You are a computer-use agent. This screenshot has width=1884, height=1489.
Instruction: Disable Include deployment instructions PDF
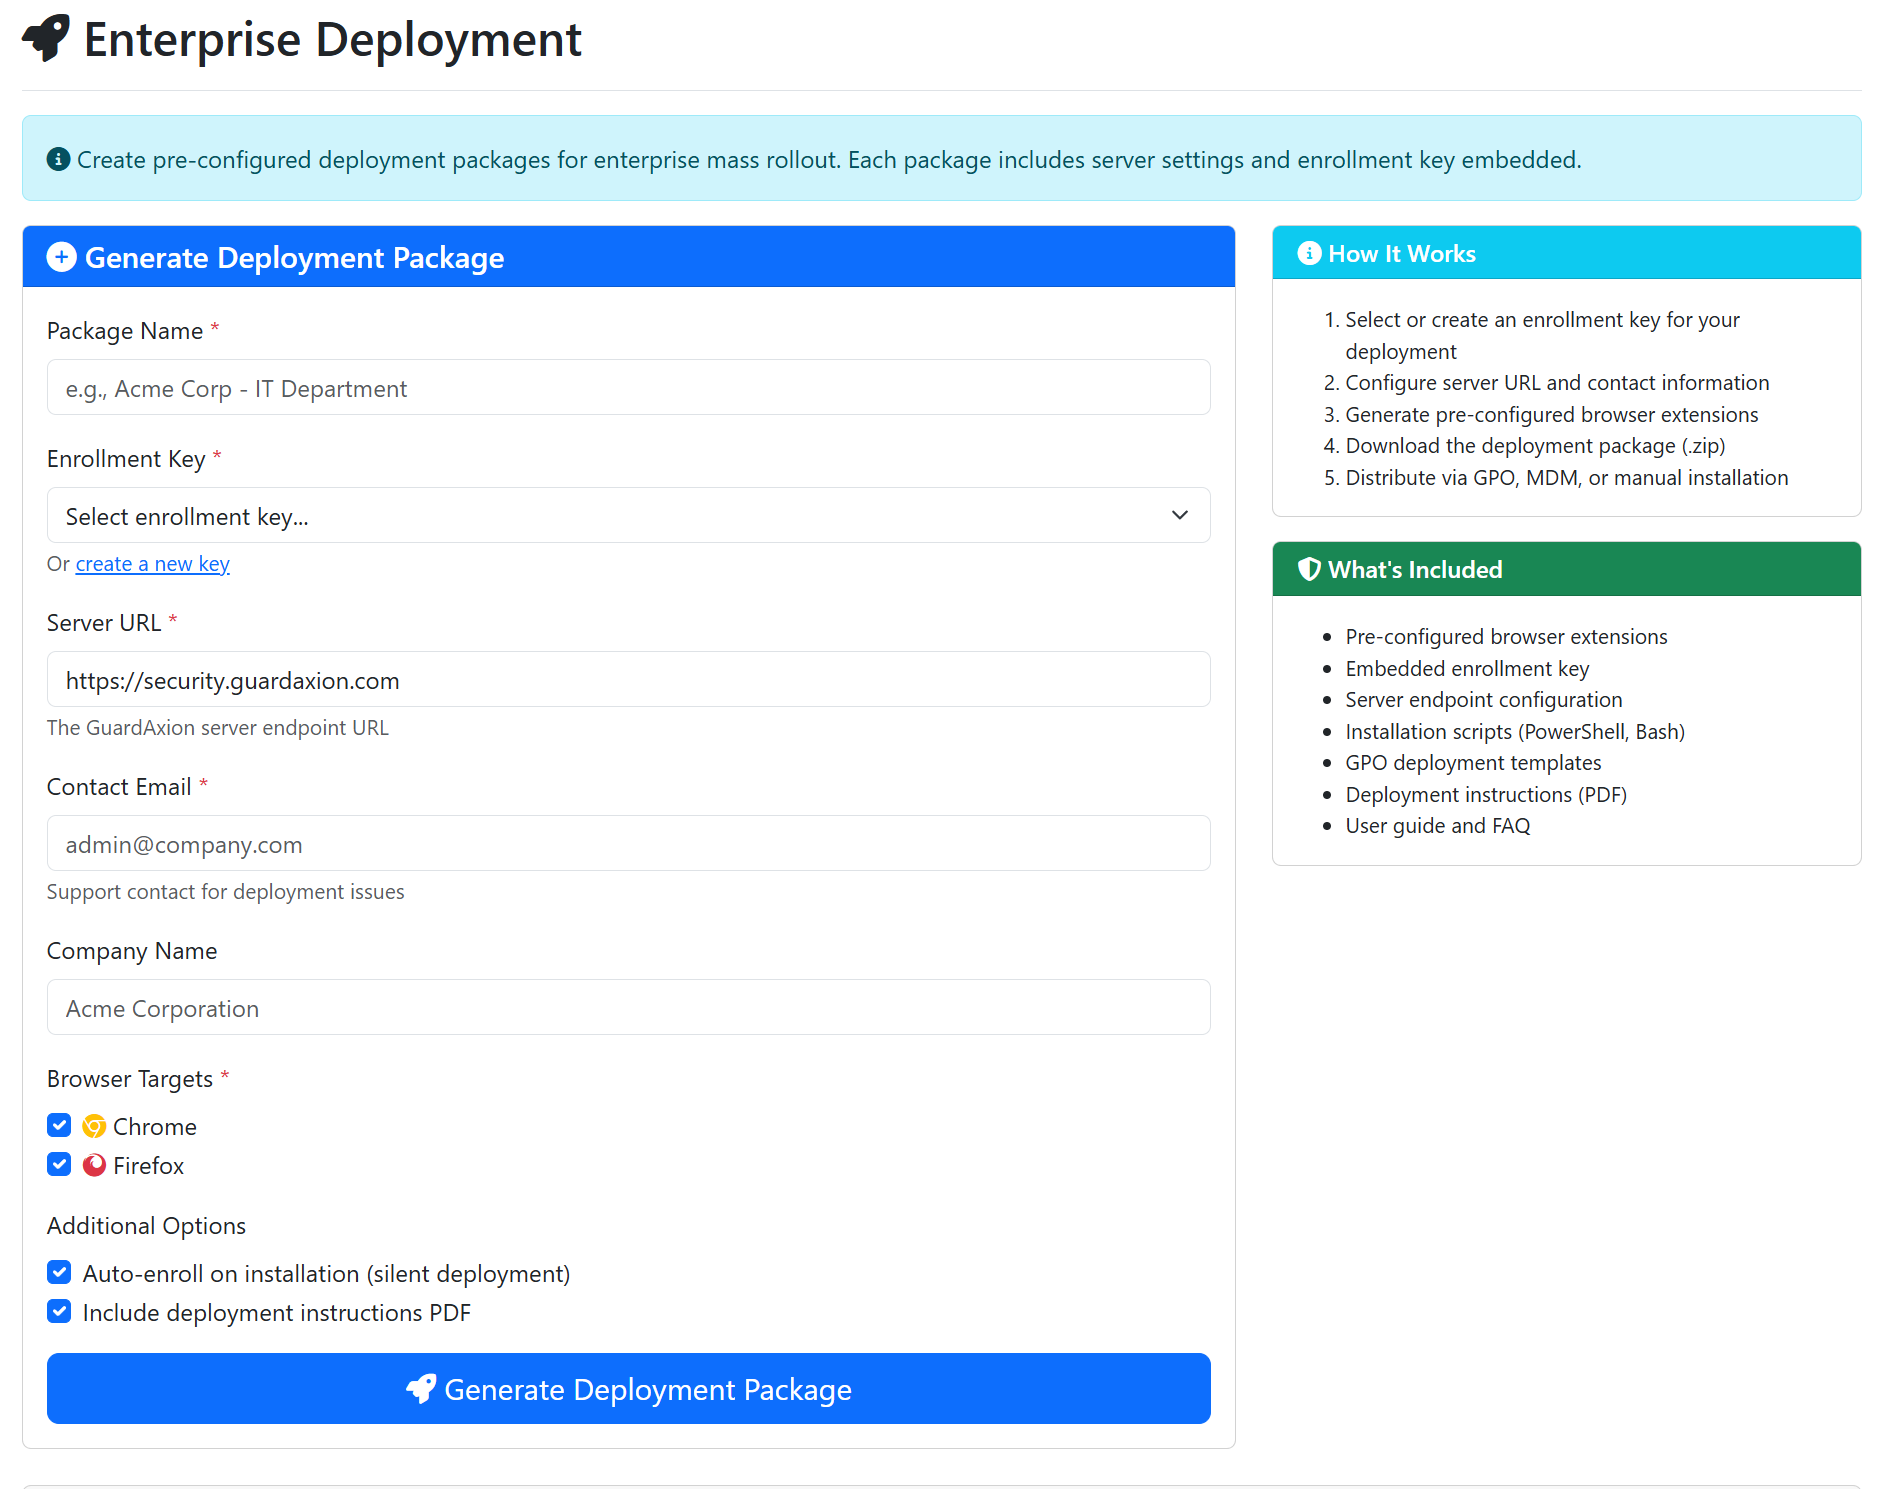59,1311
